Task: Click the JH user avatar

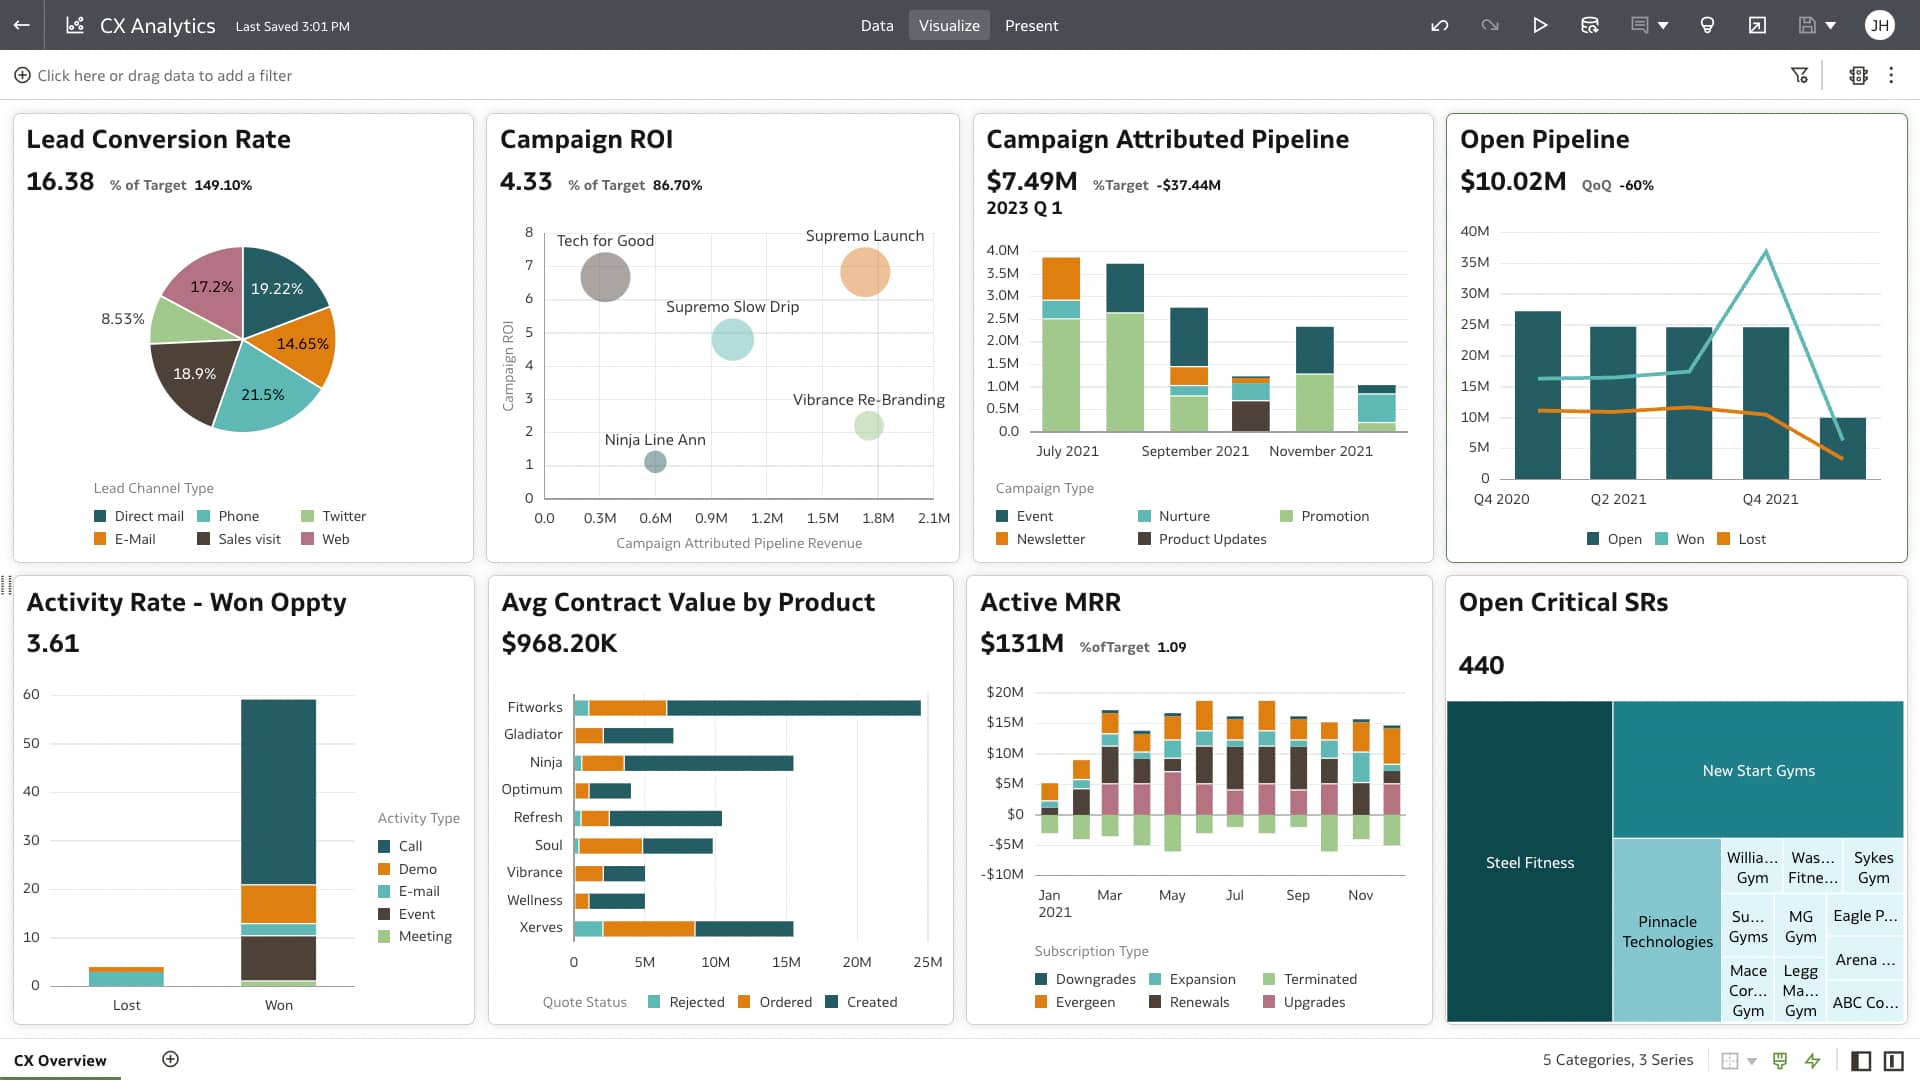Action: pos(1881,25)
